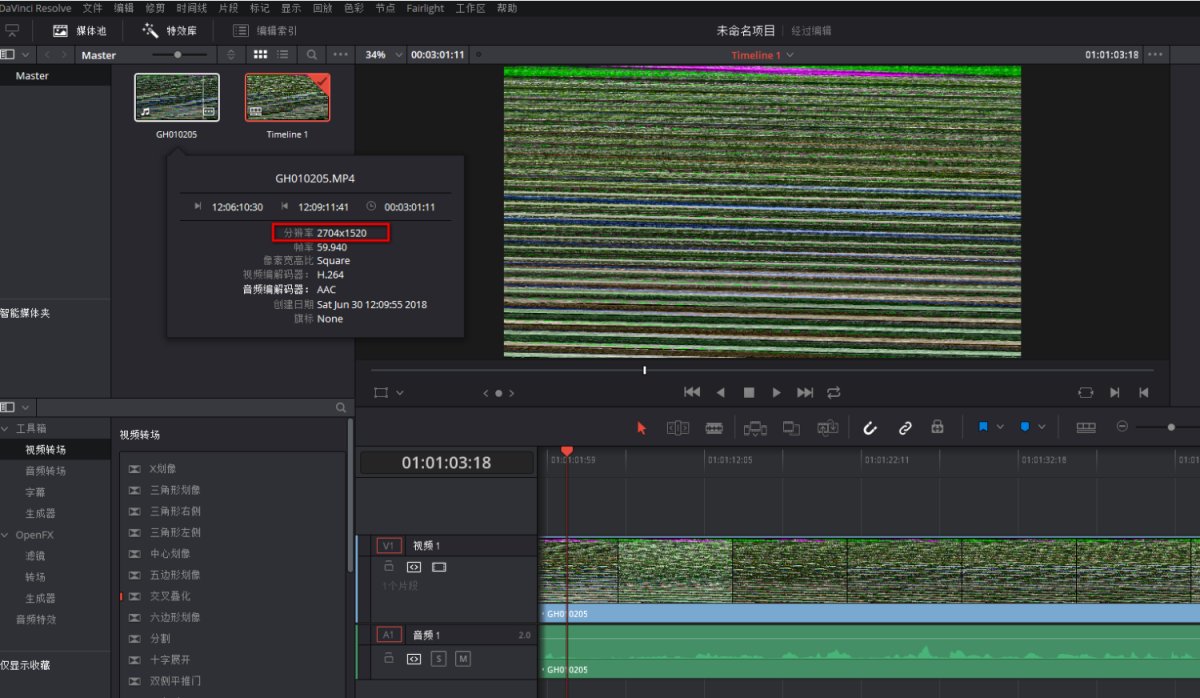Adjust media pool thumbnail size slider
This screenshot has width=1200, height=698.
click(x=180, y=55)
